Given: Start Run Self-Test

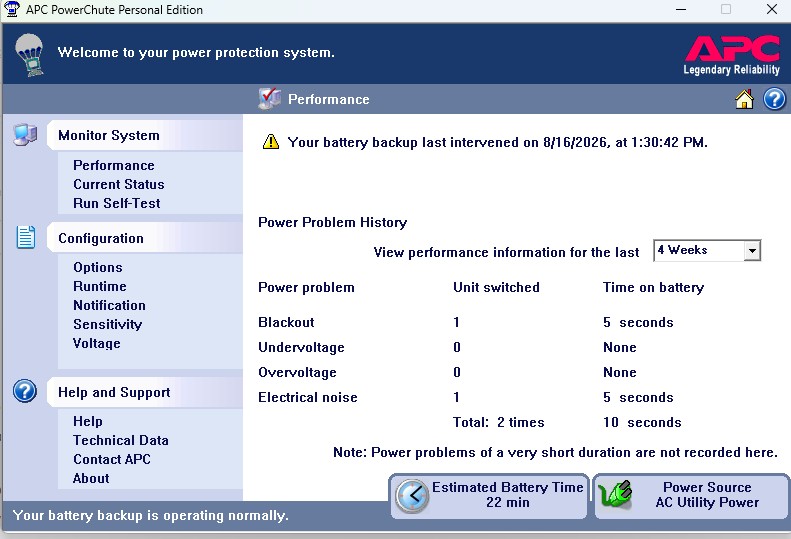Looking at the screenshot, I should click(x=117, y=203).
